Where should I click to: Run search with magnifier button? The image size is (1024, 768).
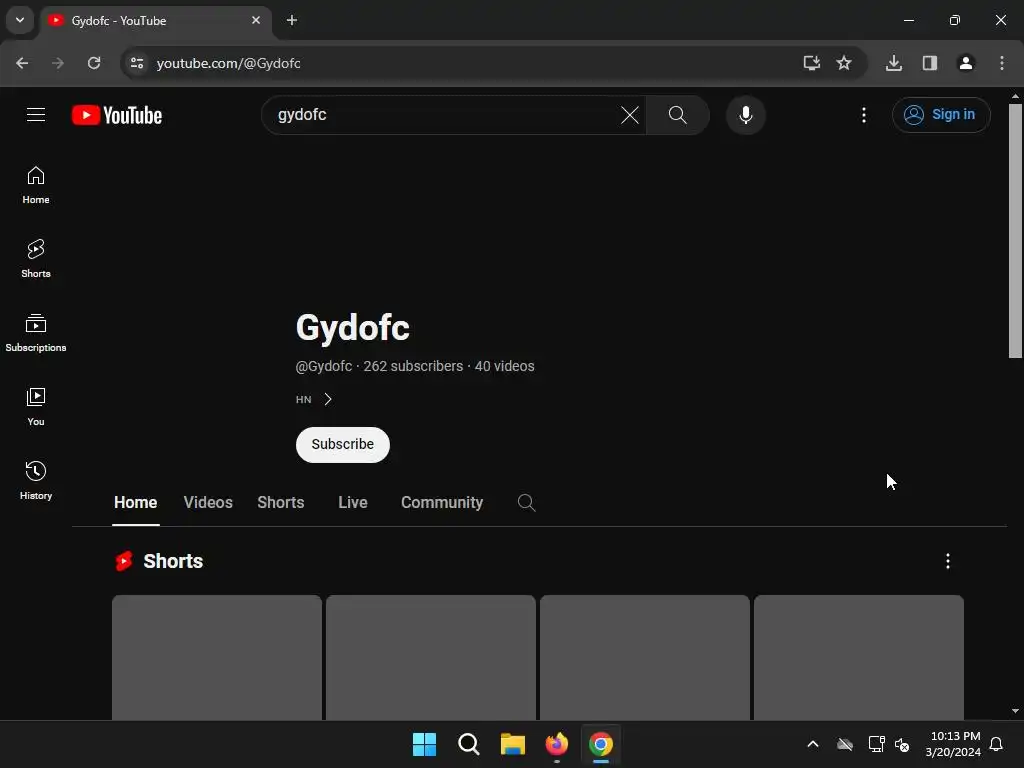point(677,116)
